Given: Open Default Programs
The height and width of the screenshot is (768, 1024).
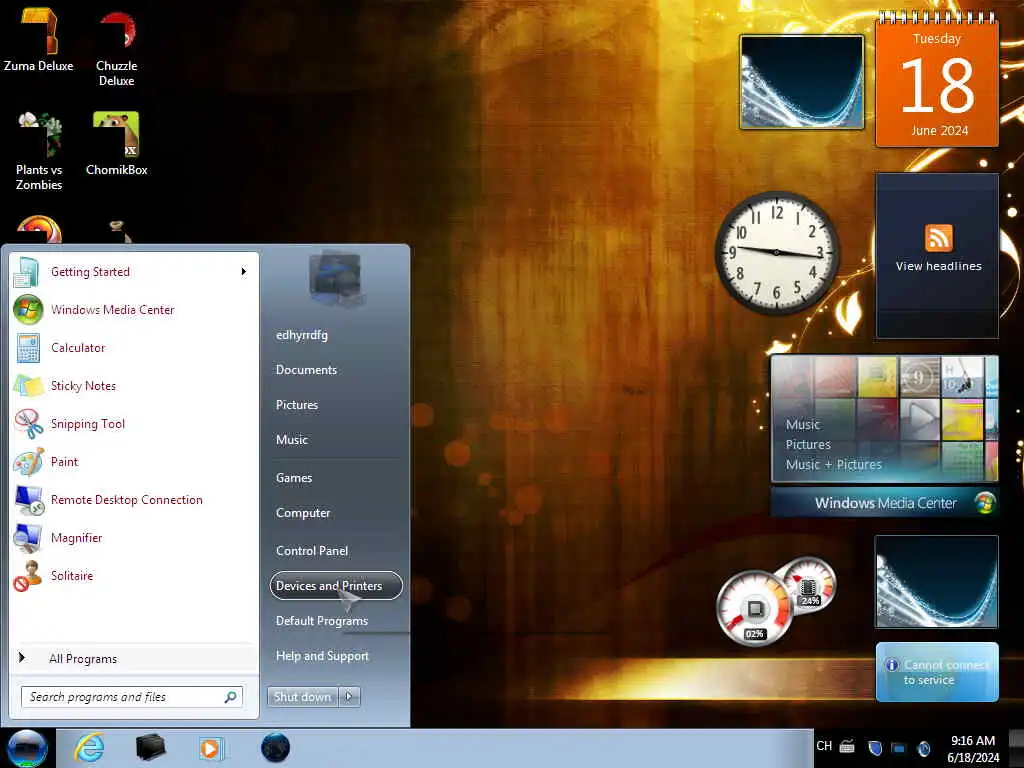Looking at the screenshot, I should pyautogui.click(x=322, y=621).
